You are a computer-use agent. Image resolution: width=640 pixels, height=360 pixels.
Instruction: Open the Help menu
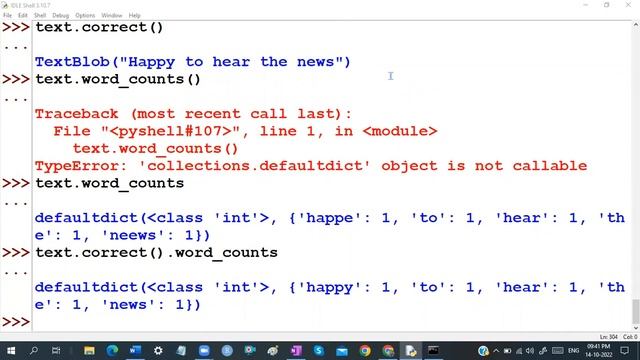point(135,16)
